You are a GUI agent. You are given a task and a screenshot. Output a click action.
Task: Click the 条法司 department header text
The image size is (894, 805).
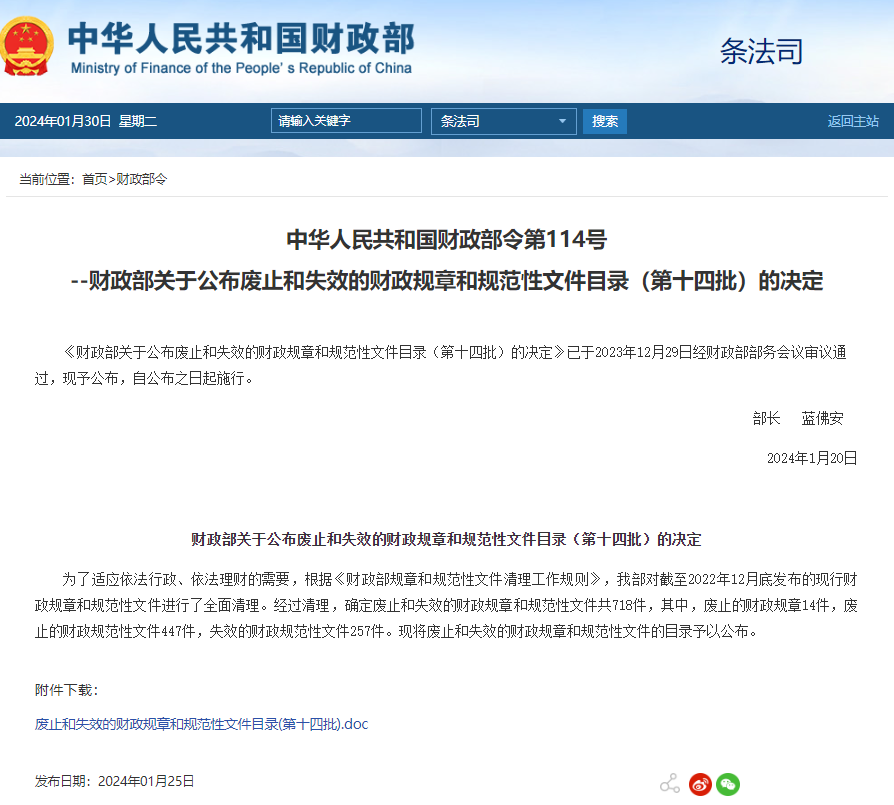[761, 51]
